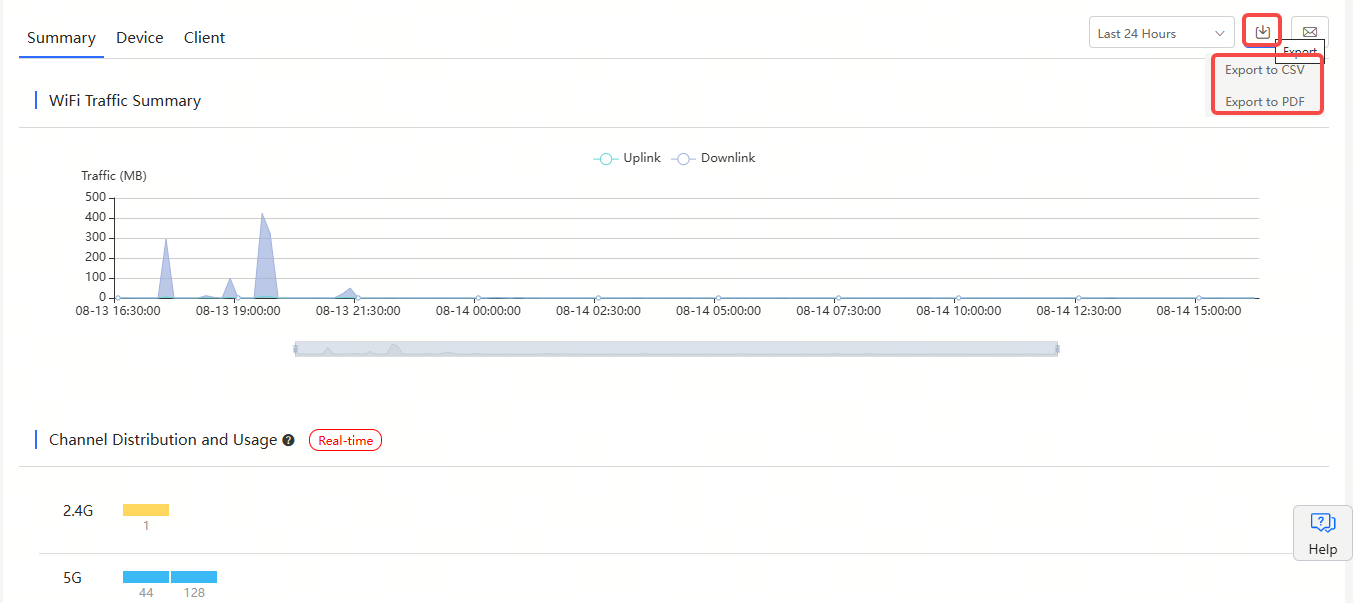Toggle the Uplink legend series
The width and height of the screenshot is (1353, 603).
tap(627, 158)
